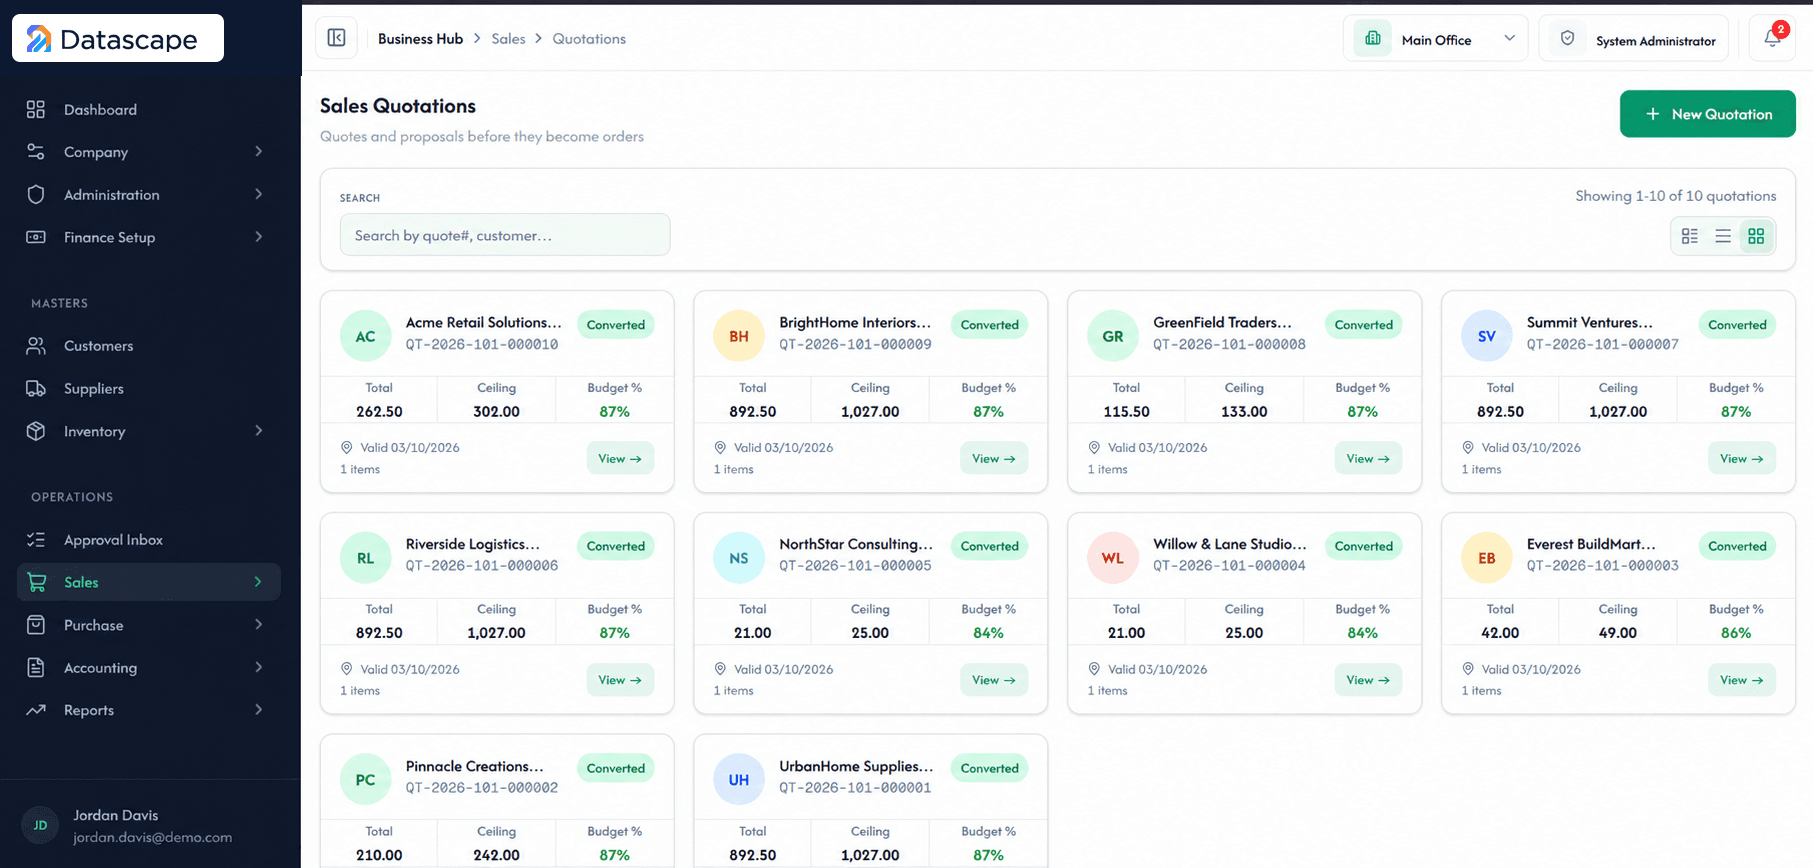This screenshot has width=1813, height=868.
Task: View the NorthStar Consulting quotation
Action: point(994,680)
